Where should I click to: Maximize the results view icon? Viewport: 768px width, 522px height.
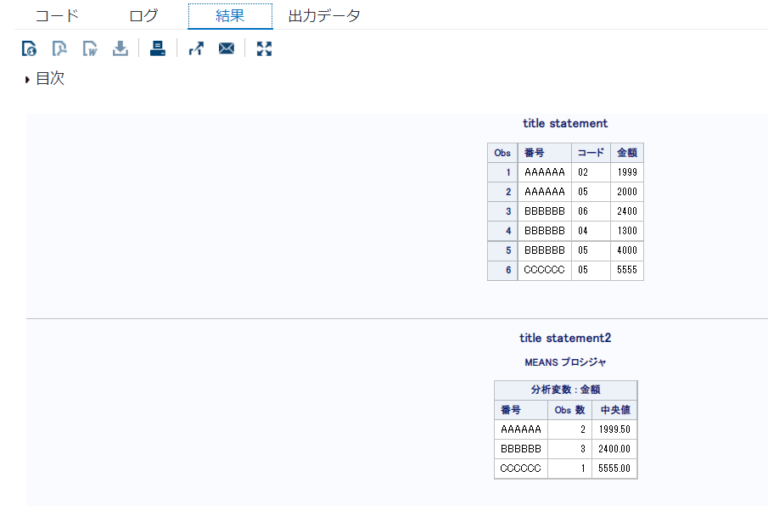[x=264, y=48]
